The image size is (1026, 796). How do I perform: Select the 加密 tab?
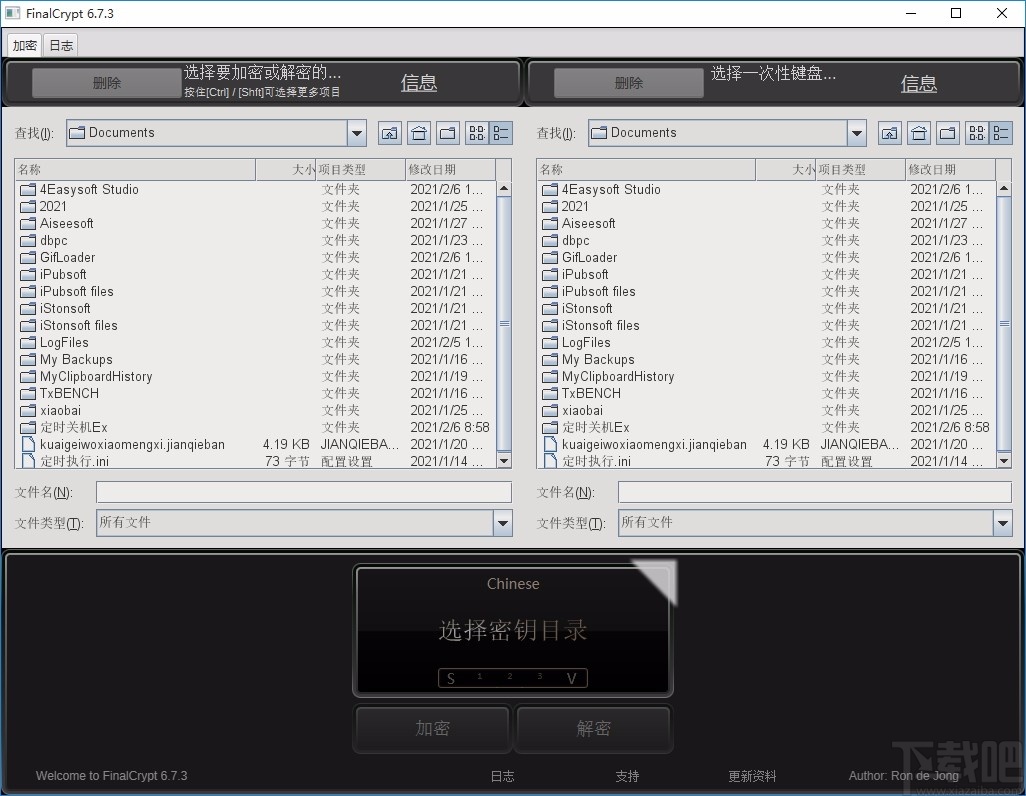[23, 44]
